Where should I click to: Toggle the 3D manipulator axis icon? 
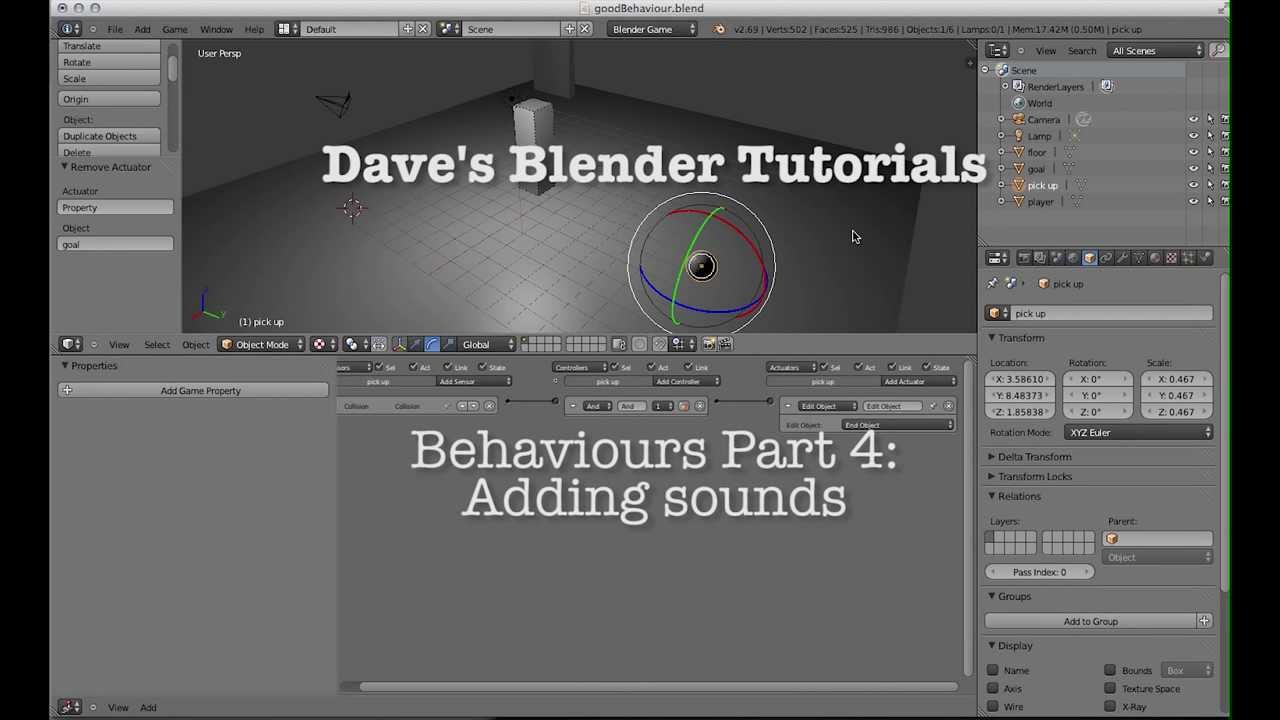(399, 344)
